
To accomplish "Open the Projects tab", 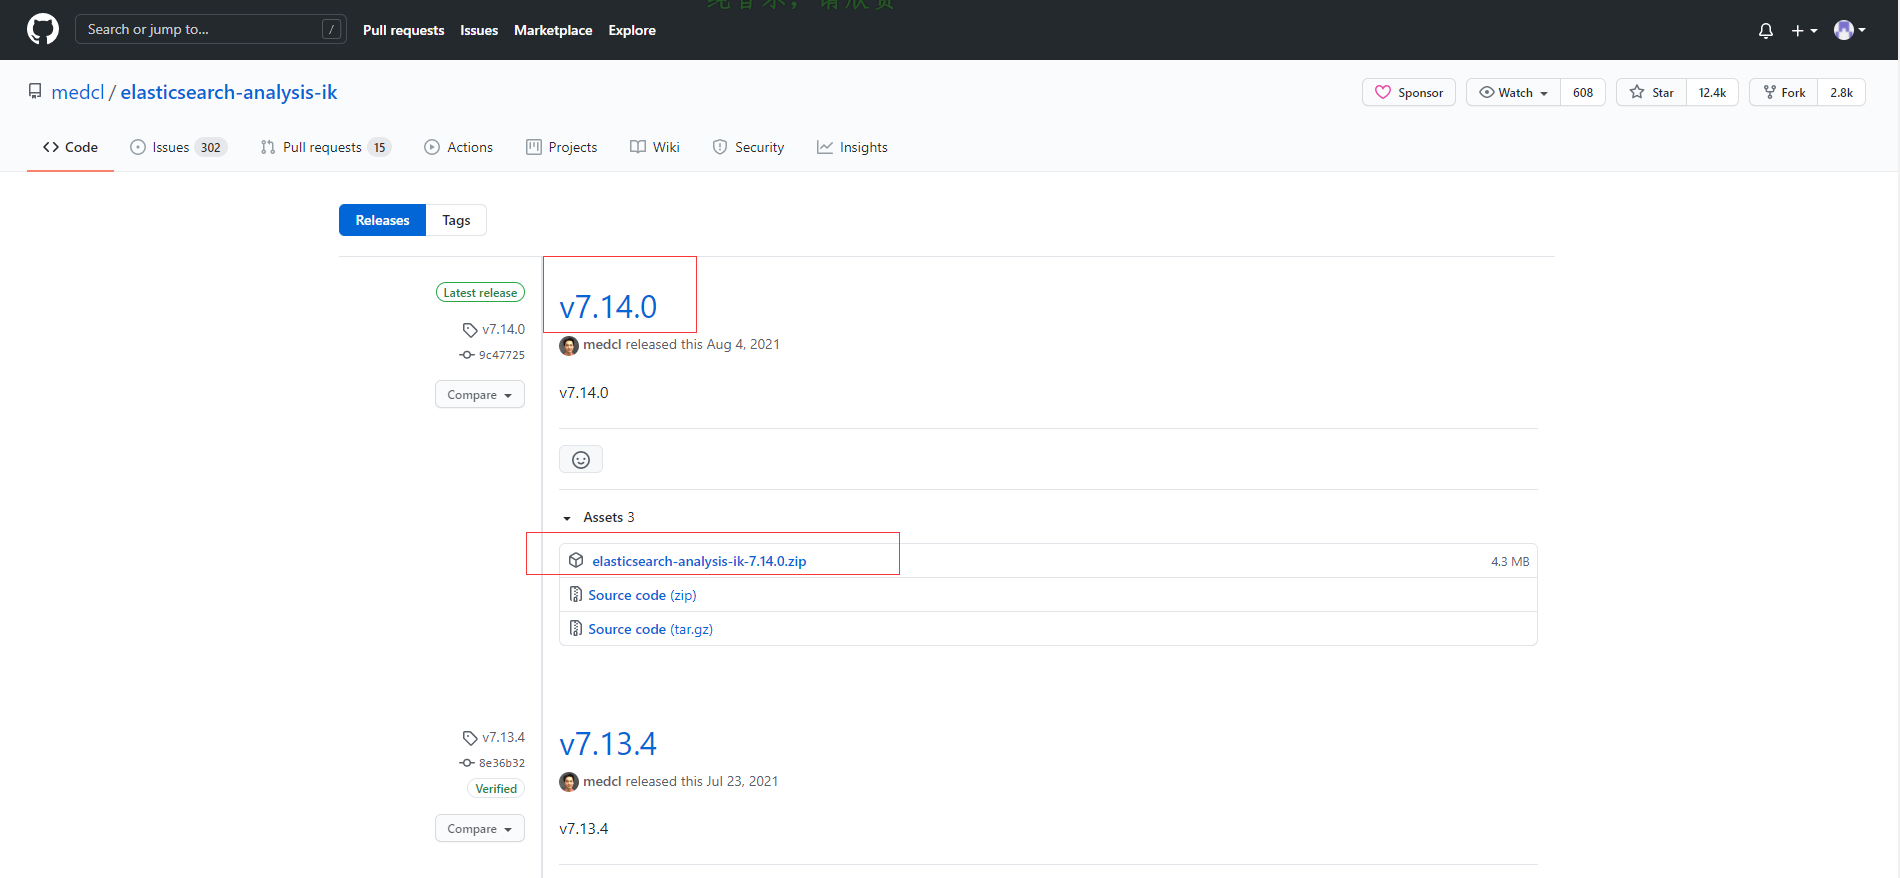I will tap(562, 147).
